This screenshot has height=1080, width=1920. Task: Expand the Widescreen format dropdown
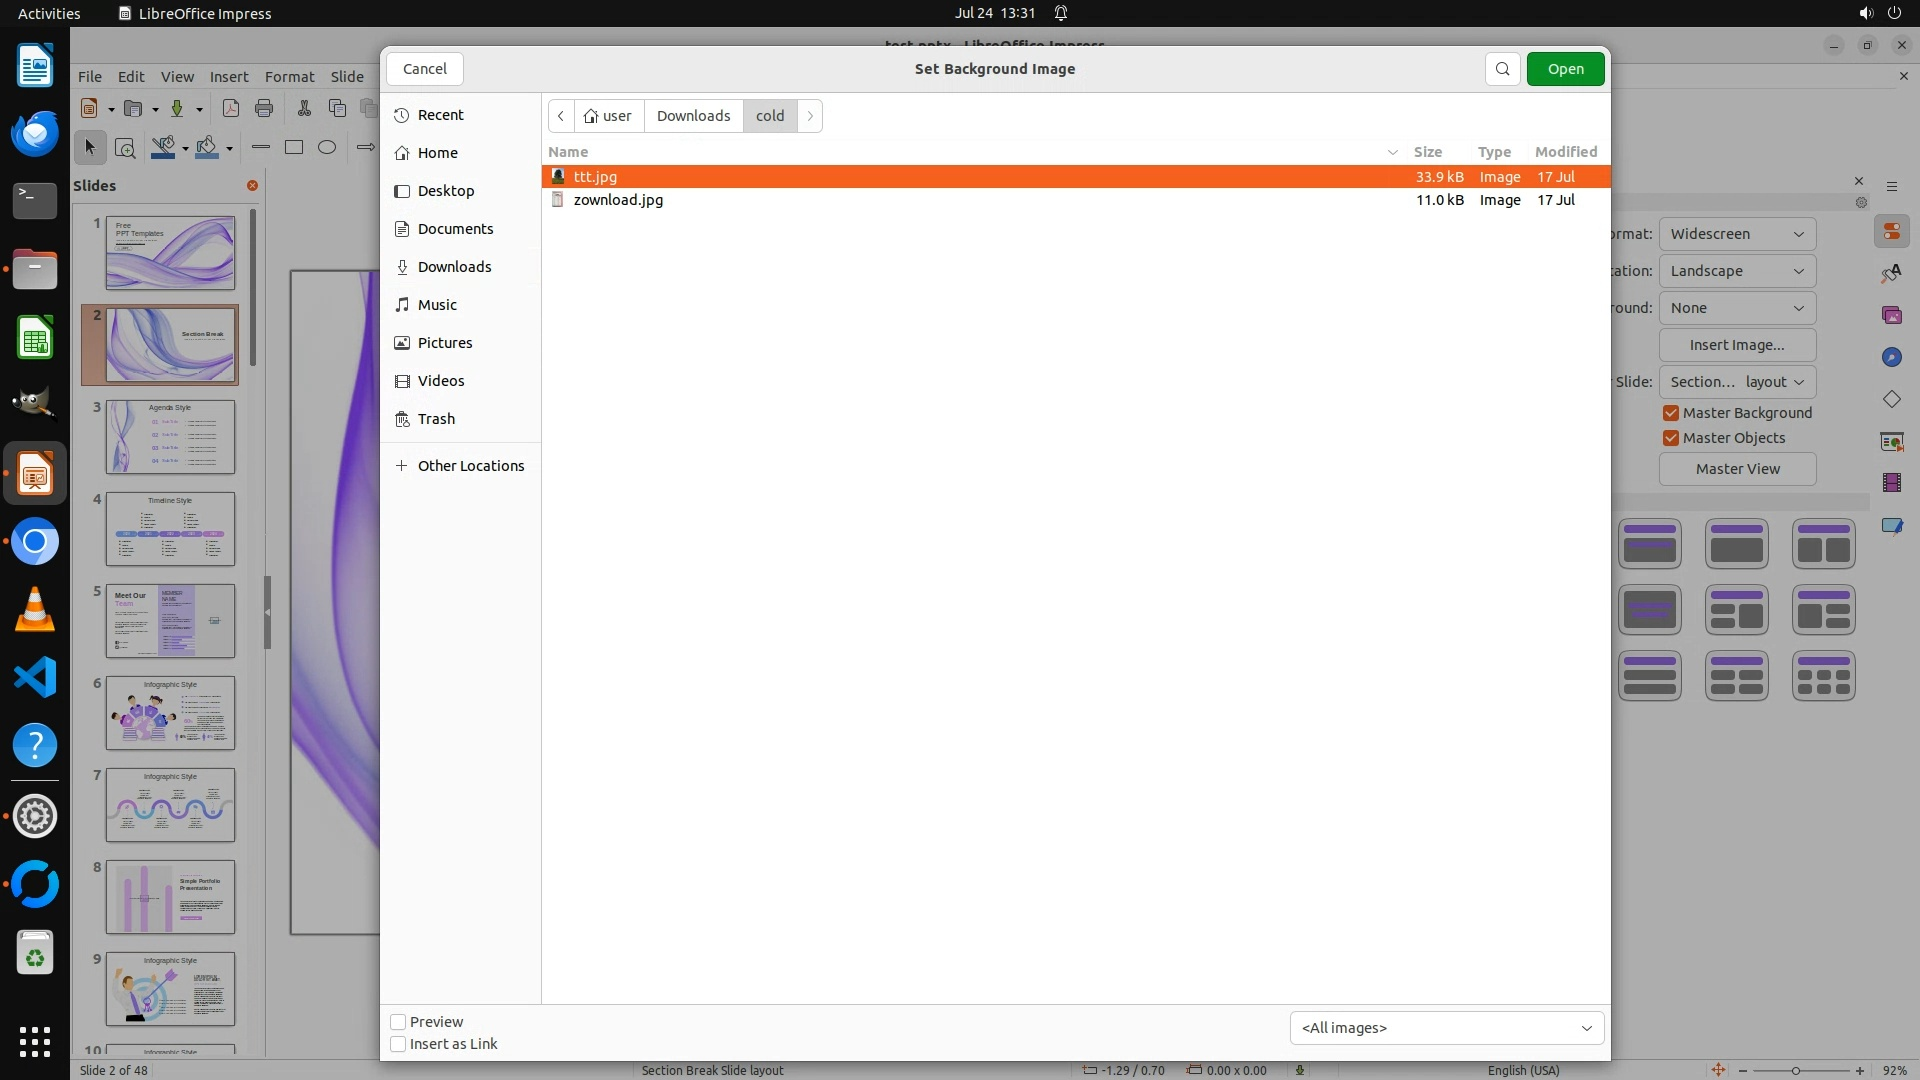(x=1737, y=234)
